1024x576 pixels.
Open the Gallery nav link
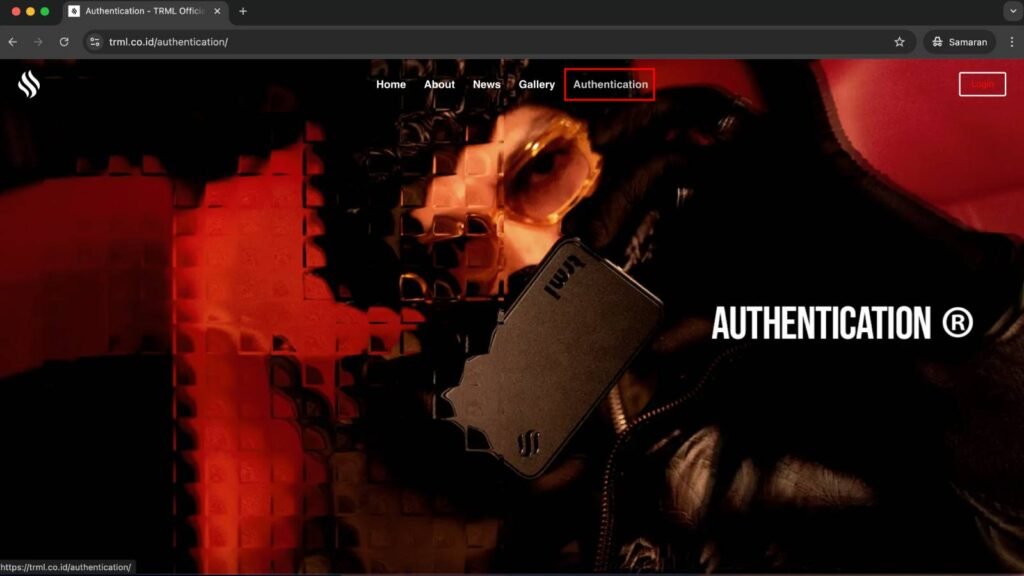[537, 84]
